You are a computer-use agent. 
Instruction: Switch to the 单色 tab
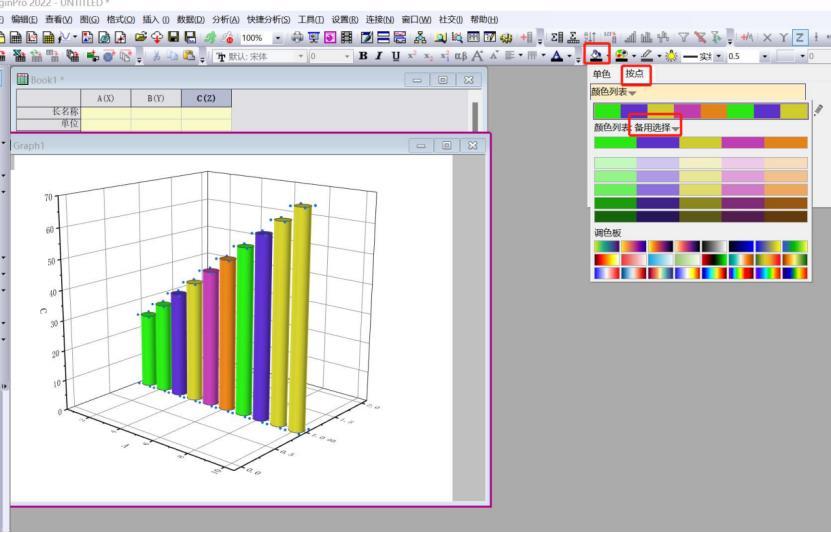602,74
